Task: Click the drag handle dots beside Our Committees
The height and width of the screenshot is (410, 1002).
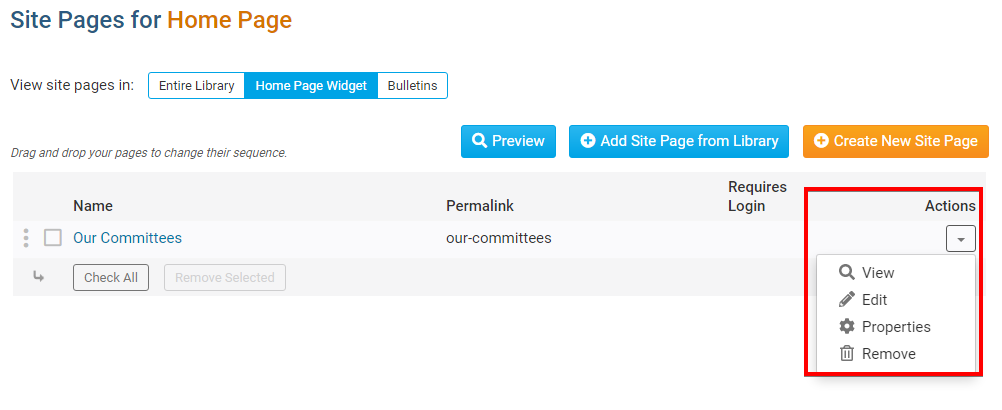Action: [26, 238]
